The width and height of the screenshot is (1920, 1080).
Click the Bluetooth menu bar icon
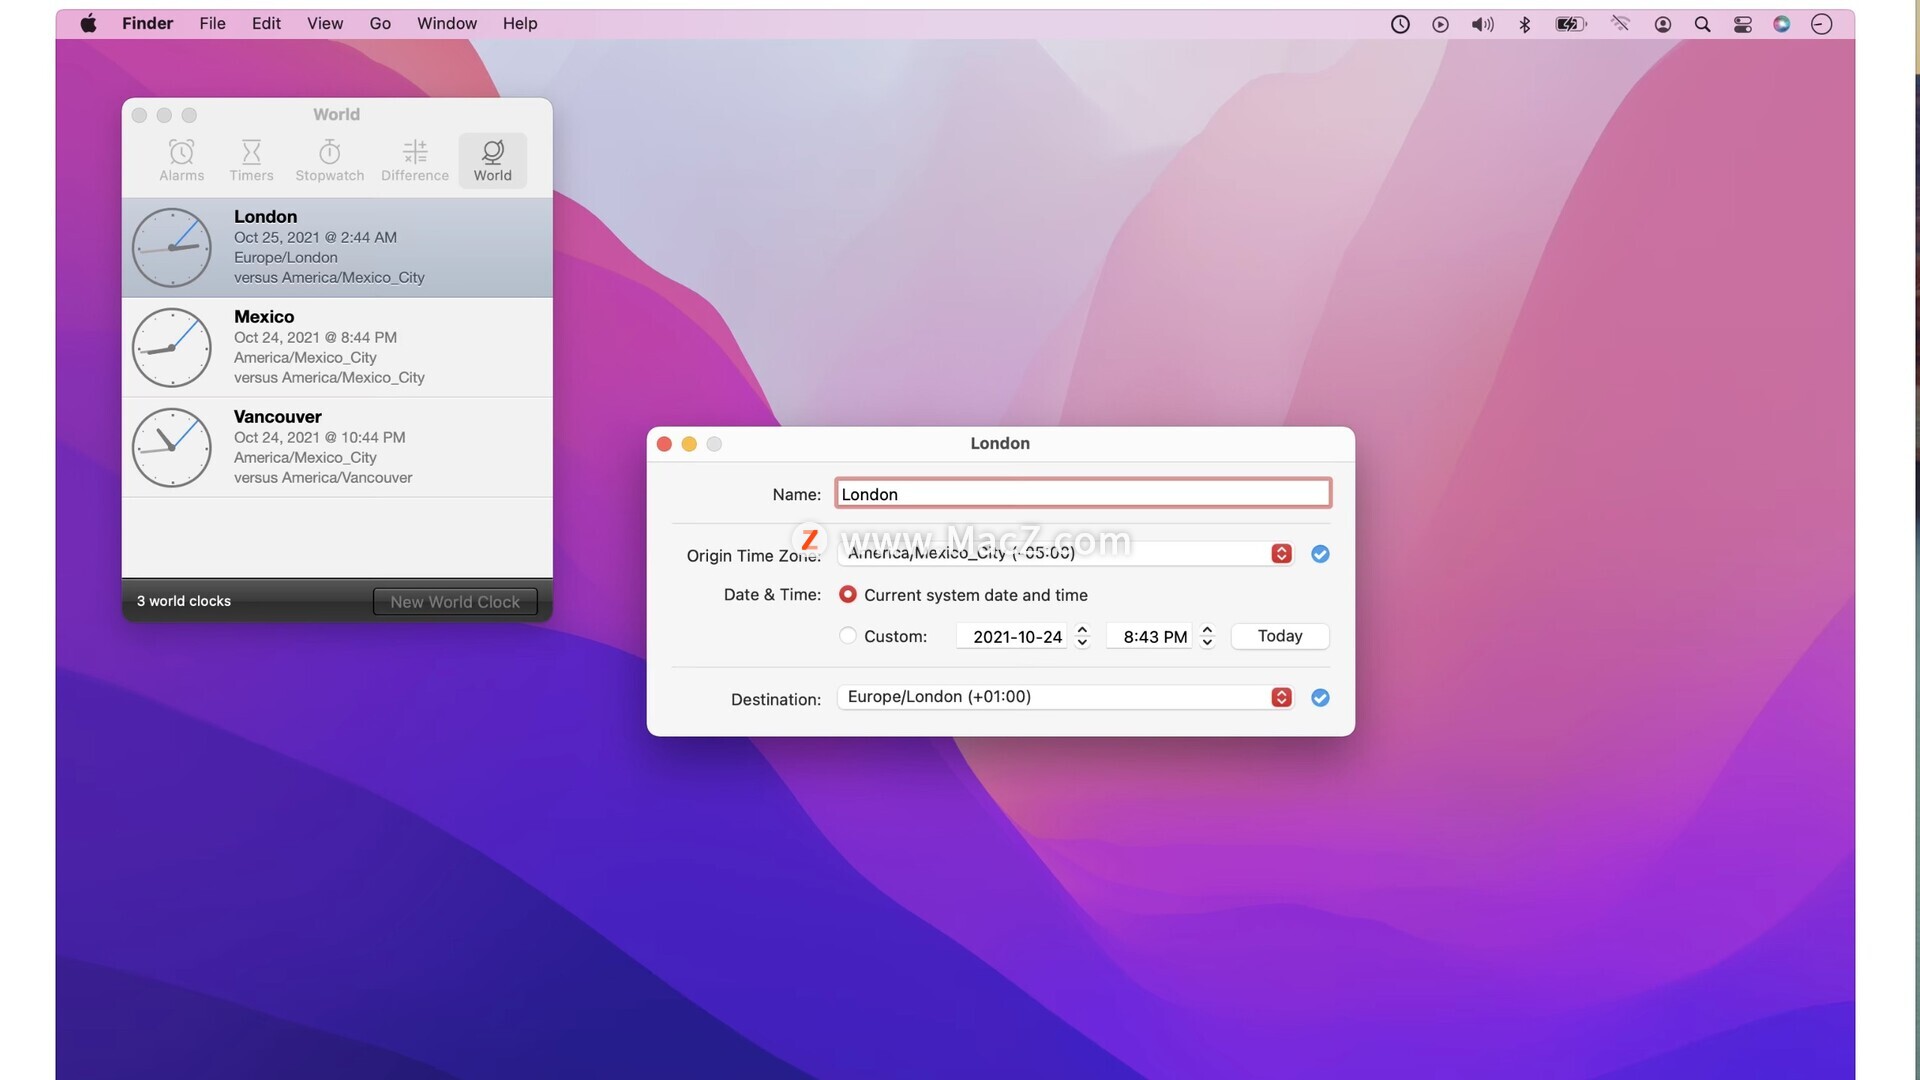(x=1525, y=24)
